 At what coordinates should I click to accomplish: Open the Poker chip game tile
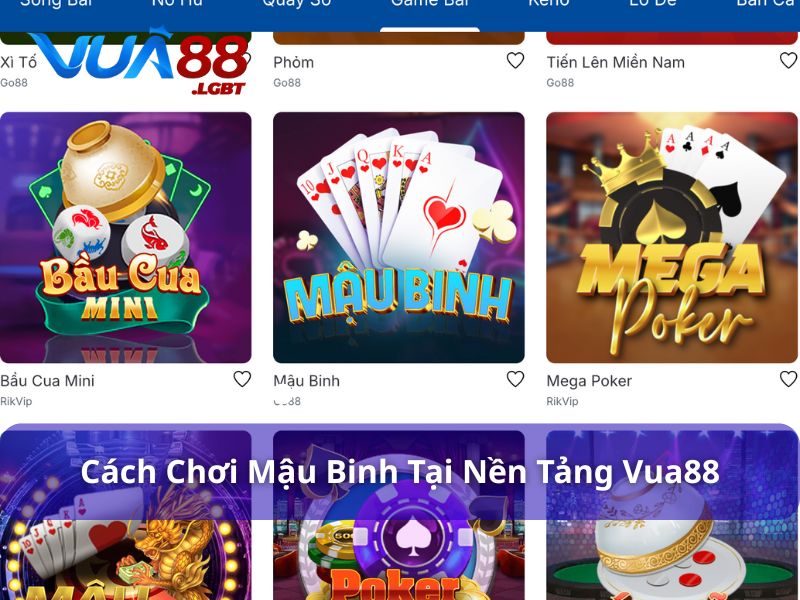pyautogui.click(x=399, y=515)
